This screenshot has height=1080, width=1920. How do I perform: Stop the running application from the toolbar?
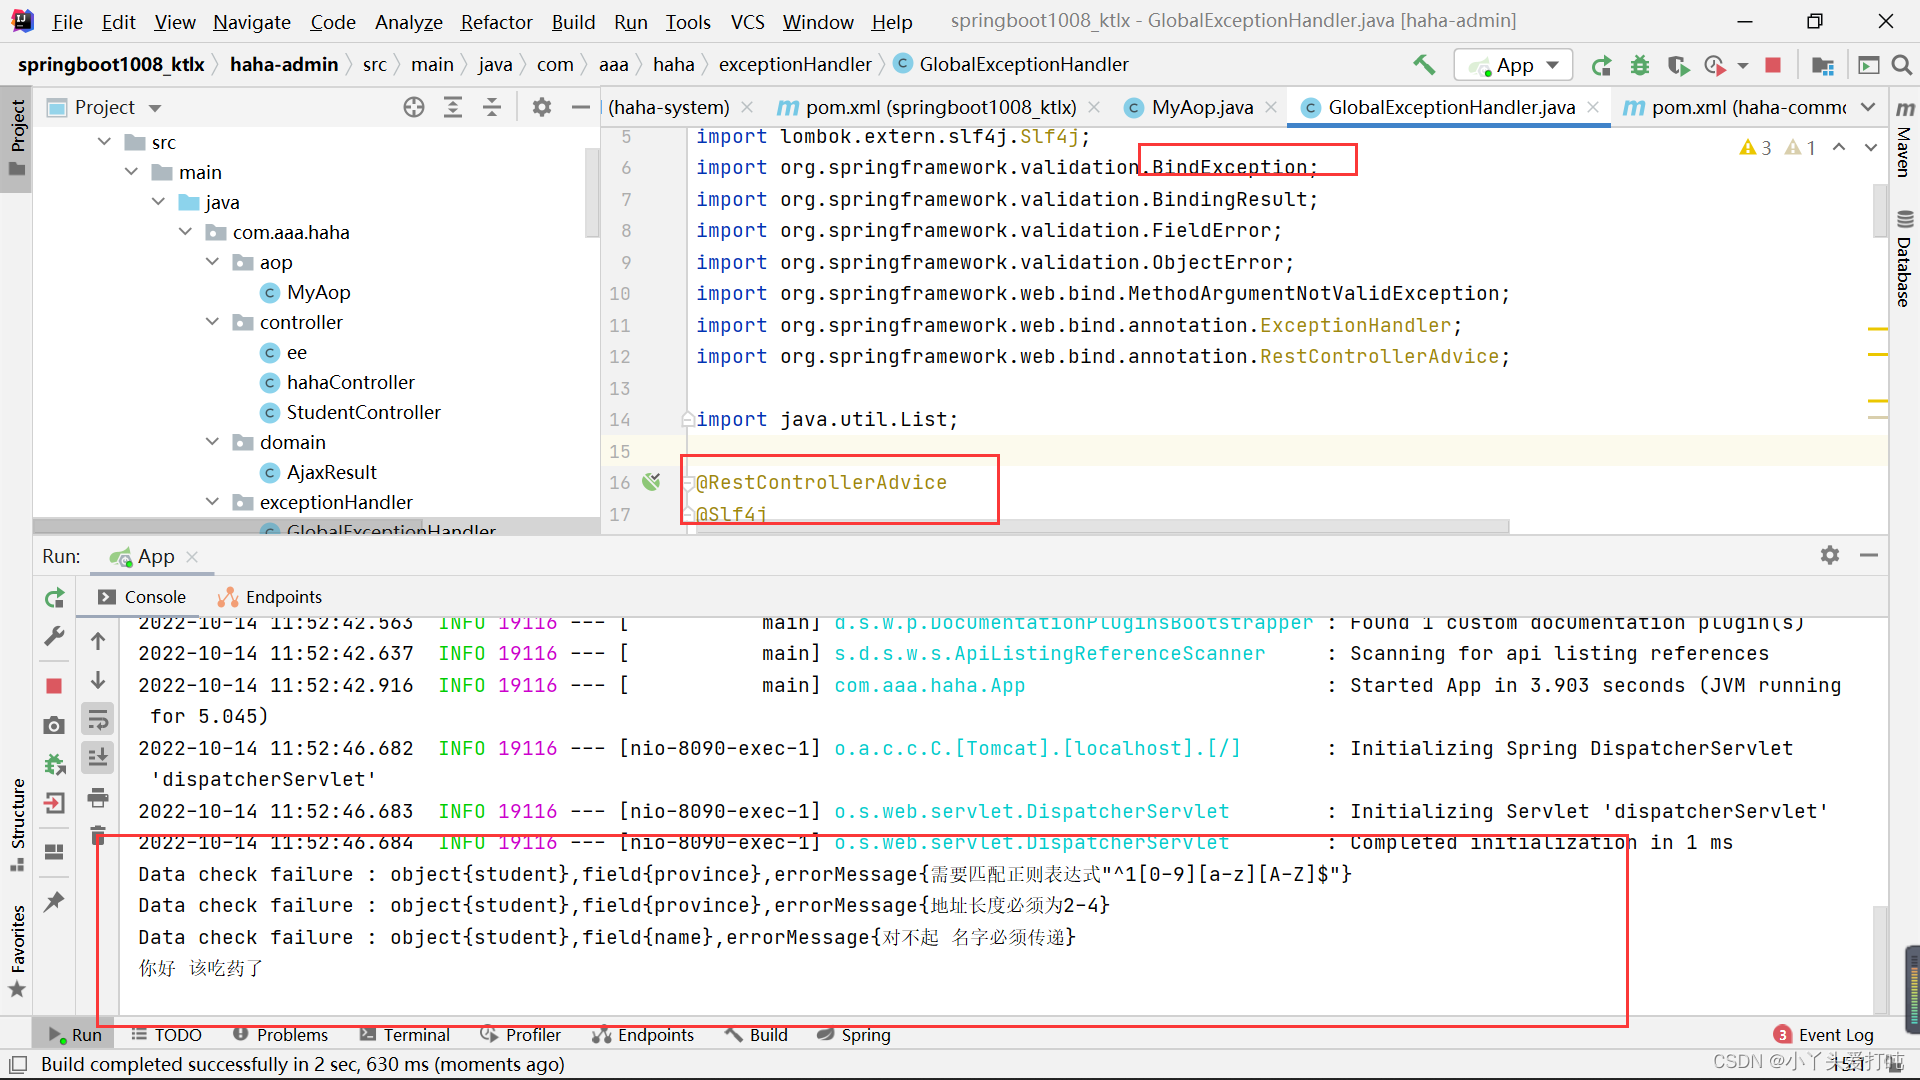coord(1773,65)
